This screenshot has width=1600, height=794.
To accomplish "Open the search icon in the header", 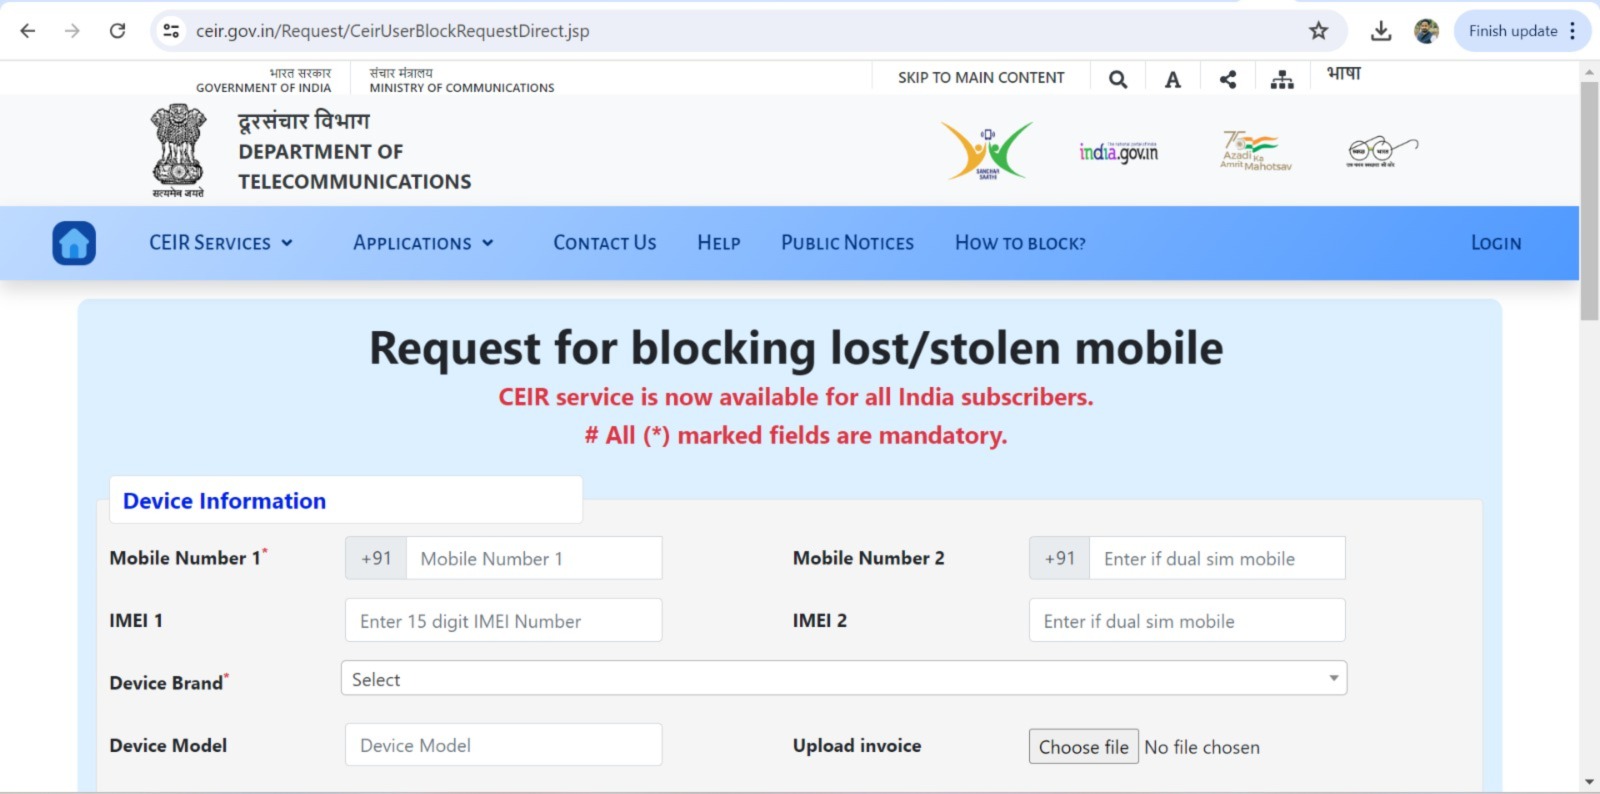I will pos(1118,78).
